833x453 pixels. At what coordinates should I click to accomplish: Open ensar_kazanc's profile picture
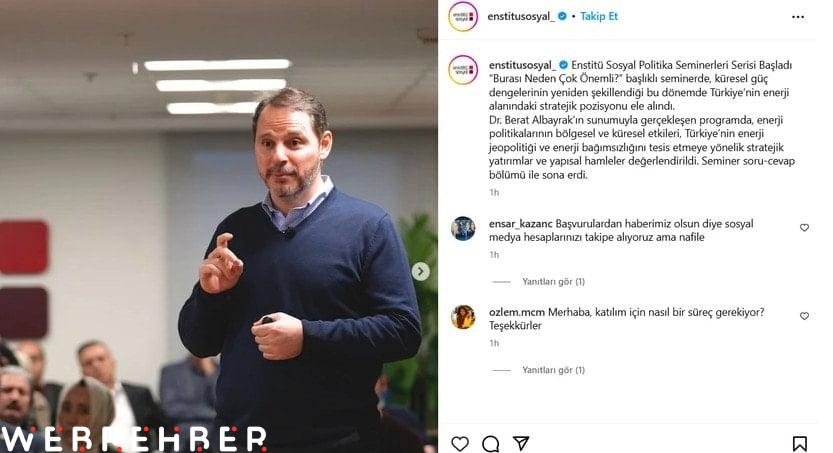463,229
